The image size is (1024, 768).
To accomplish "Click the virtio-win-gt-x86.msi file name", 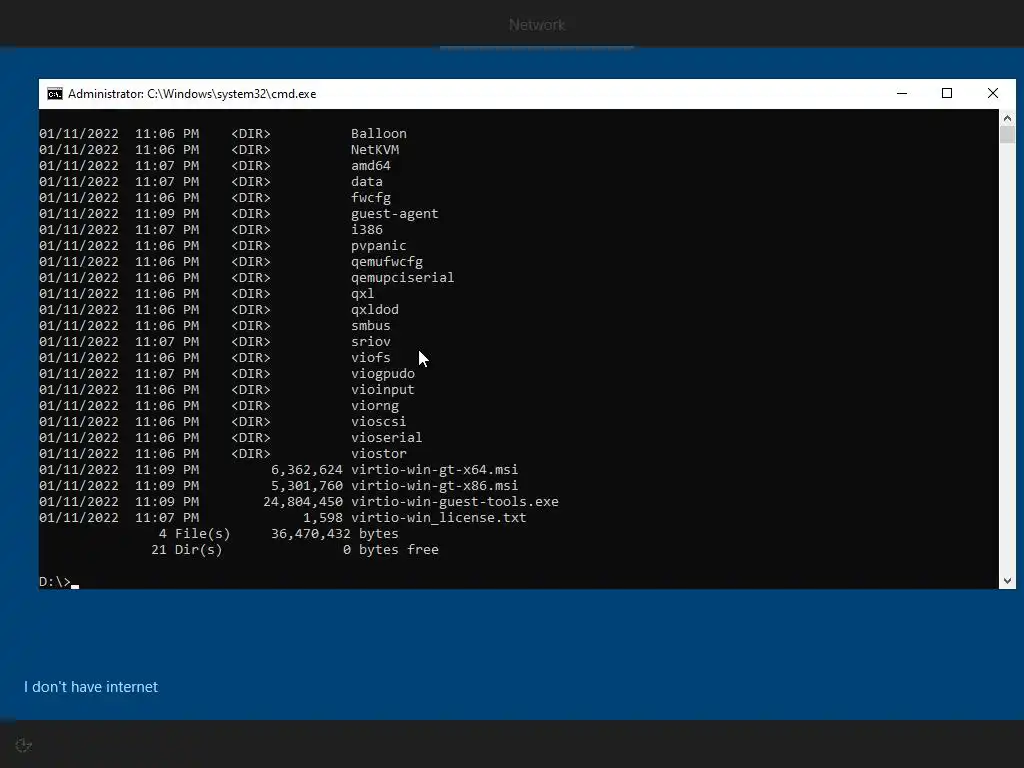I will click(x=434, y=485).
